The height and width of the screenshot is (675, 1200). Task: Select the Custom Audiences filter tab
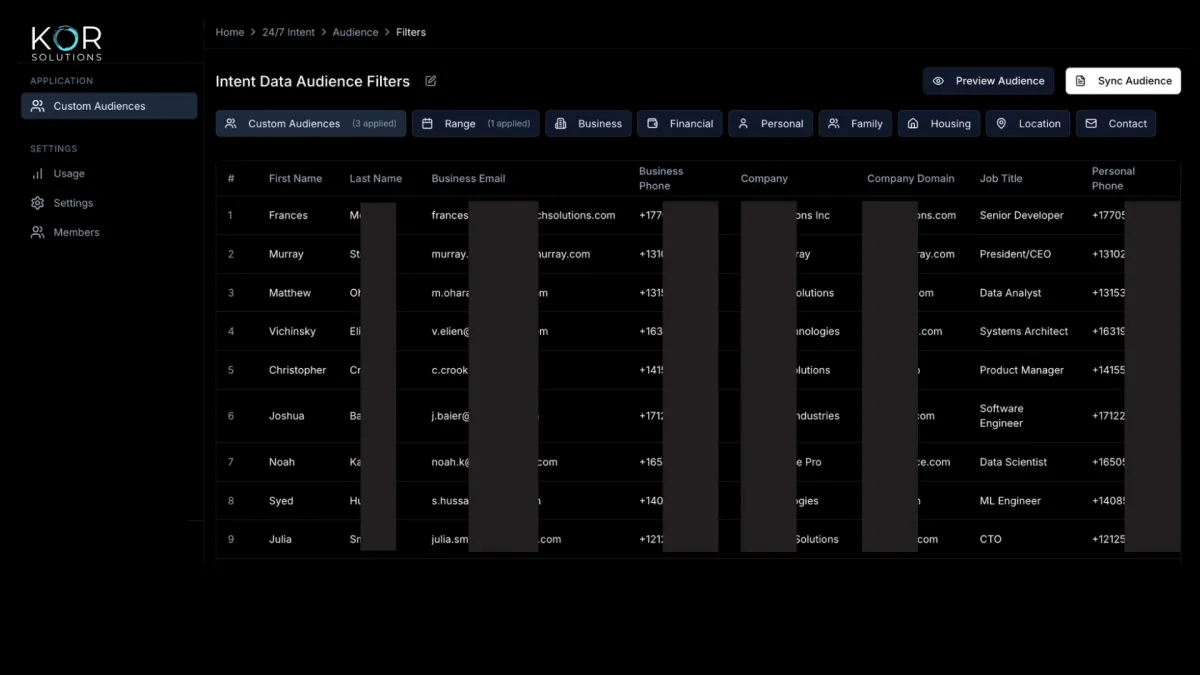tap(311, 124)
